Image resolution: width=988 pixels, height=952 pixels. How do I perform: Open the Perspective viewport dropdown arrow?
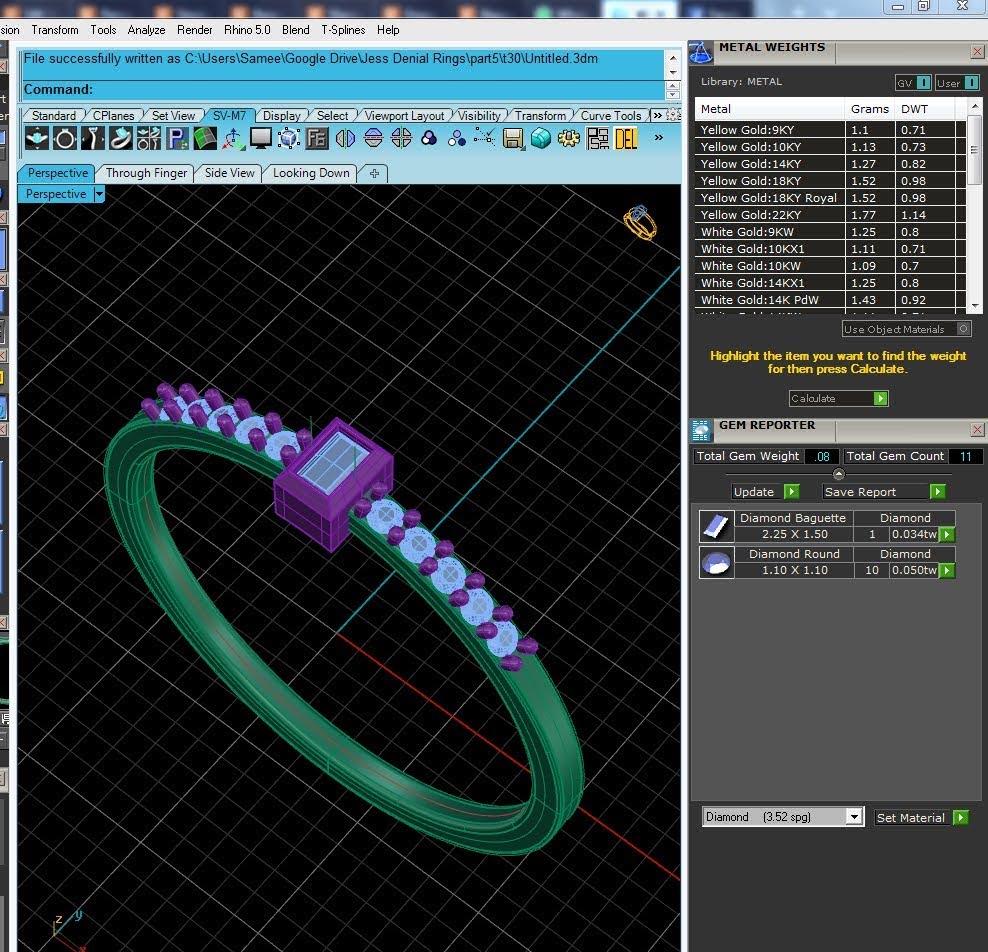[99, 194]
